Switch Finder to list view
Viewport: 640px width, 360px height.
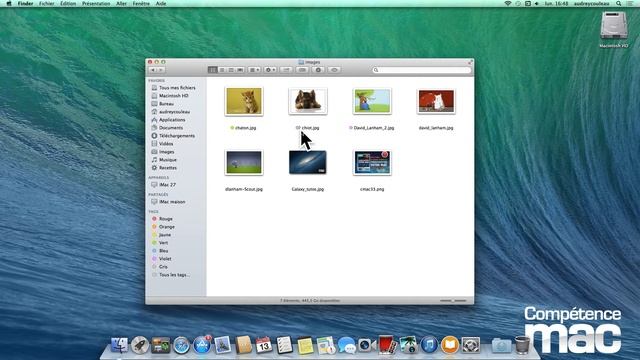click(x=222, y=70)
